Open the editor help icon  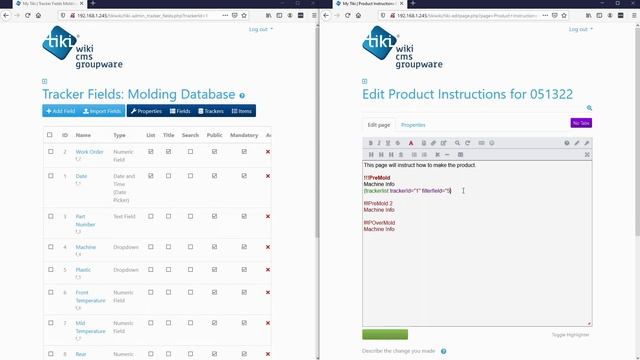(x=567, y=143)
